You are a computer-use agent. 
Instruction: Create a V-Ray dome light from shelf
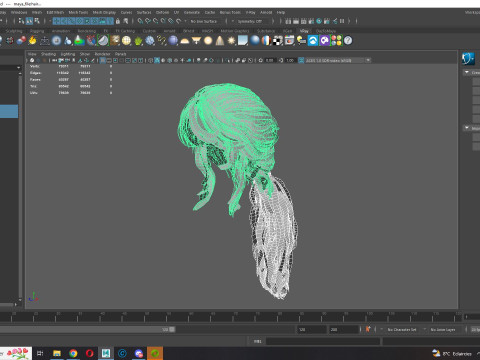[185, 41]
